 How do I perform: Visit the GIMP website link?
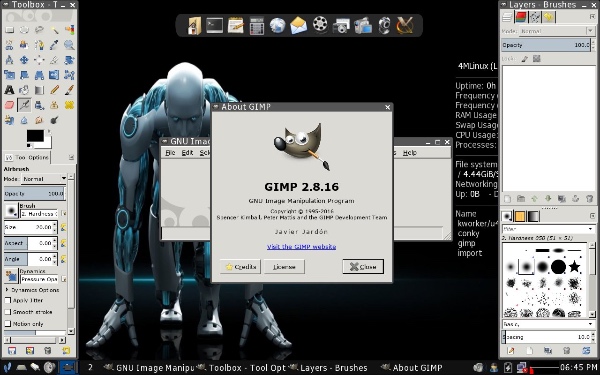tap(302, 247)
